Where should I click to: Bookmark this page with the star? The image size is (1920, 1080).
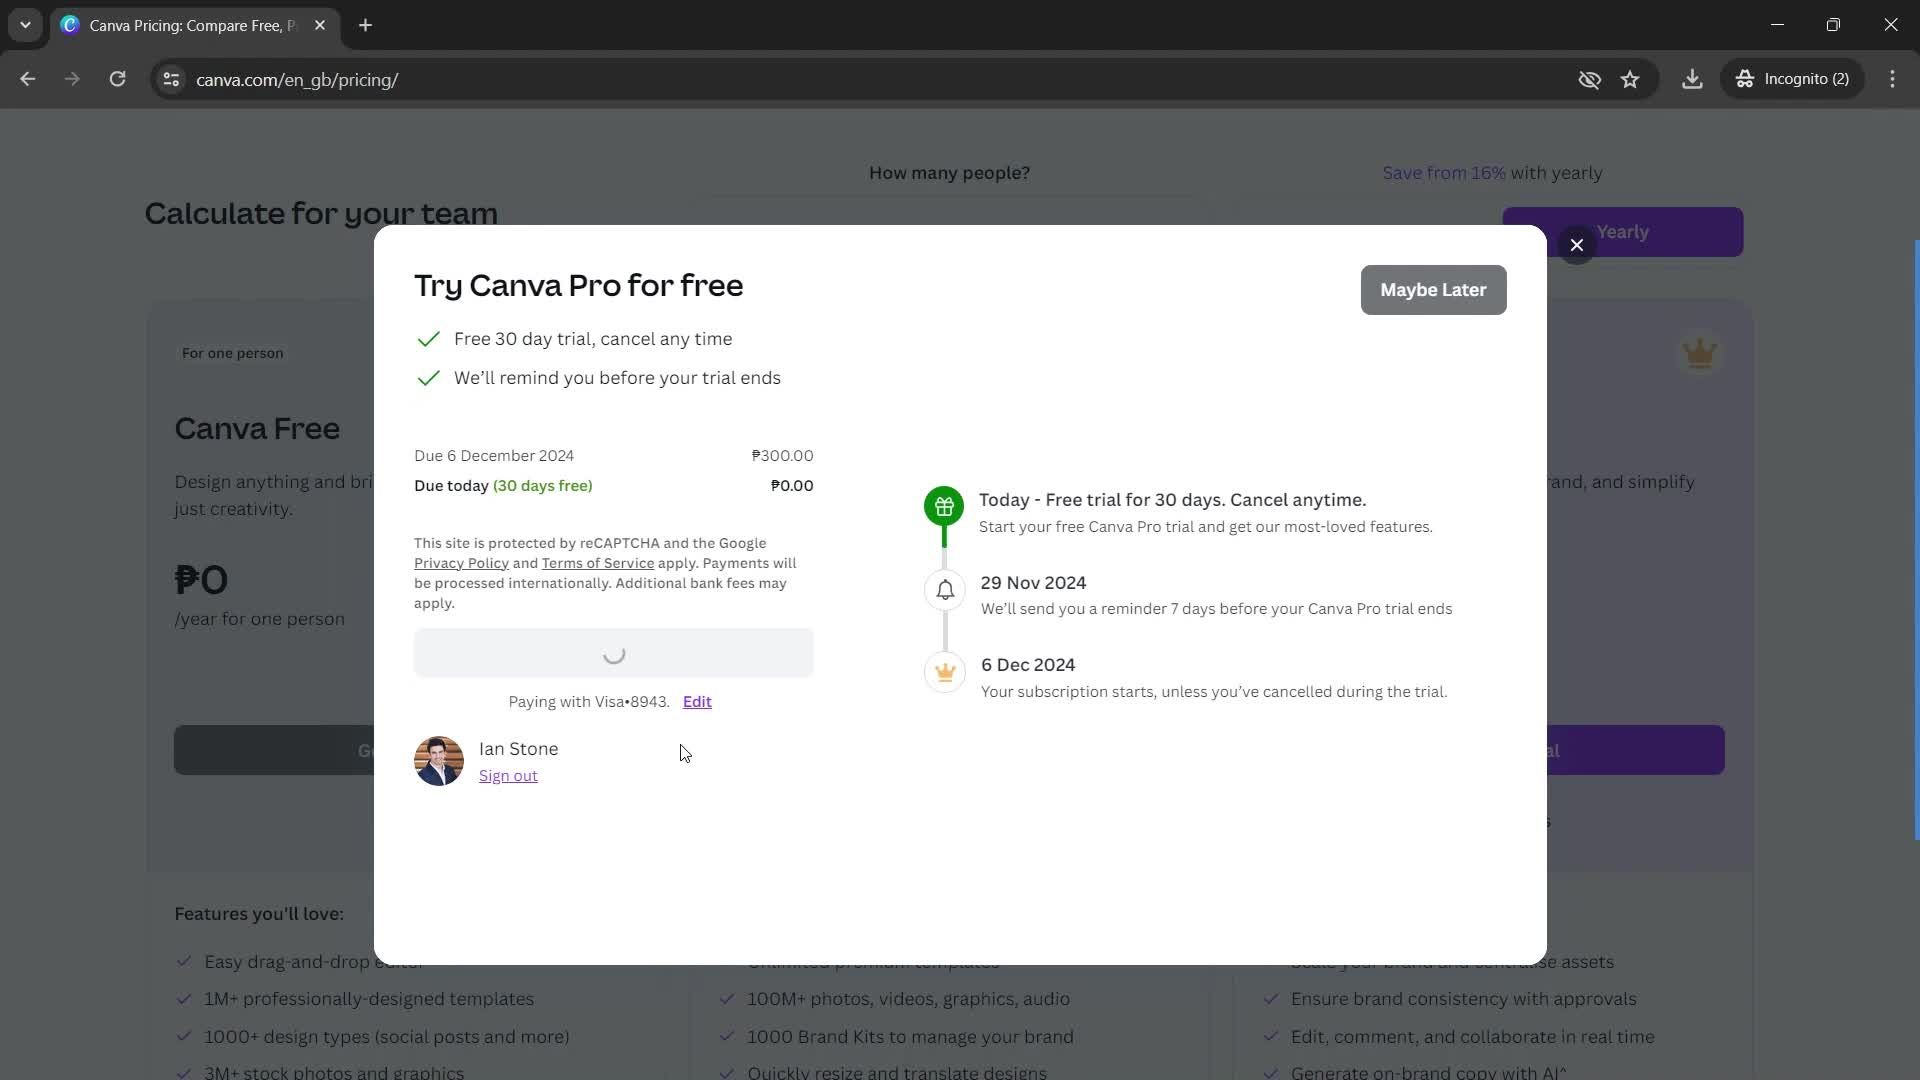pos(1630,79)
